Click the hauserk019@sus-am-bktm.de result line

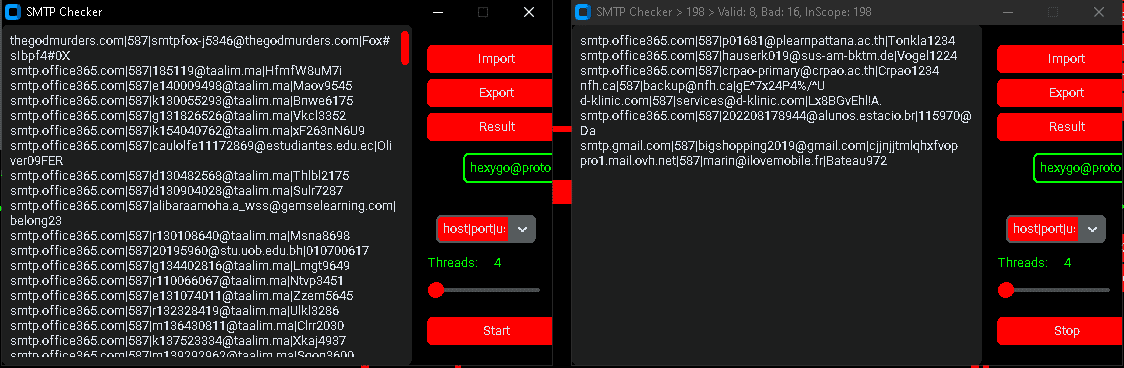pyautogui.click(x=768, y=56)
